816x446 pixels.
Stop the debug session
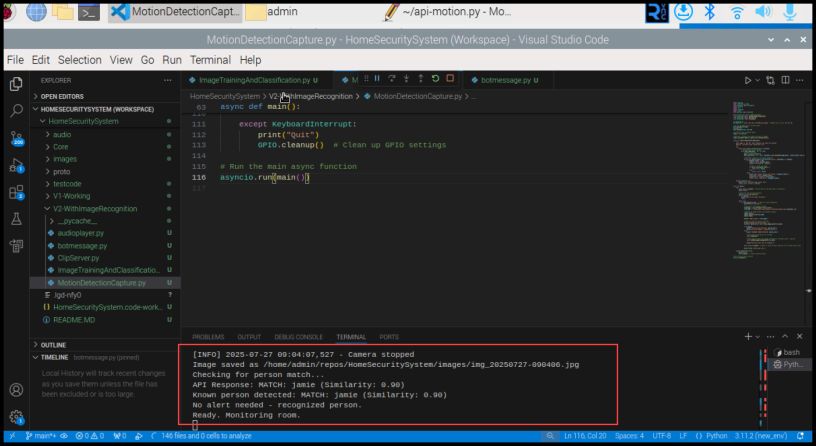tap(450, 79)
